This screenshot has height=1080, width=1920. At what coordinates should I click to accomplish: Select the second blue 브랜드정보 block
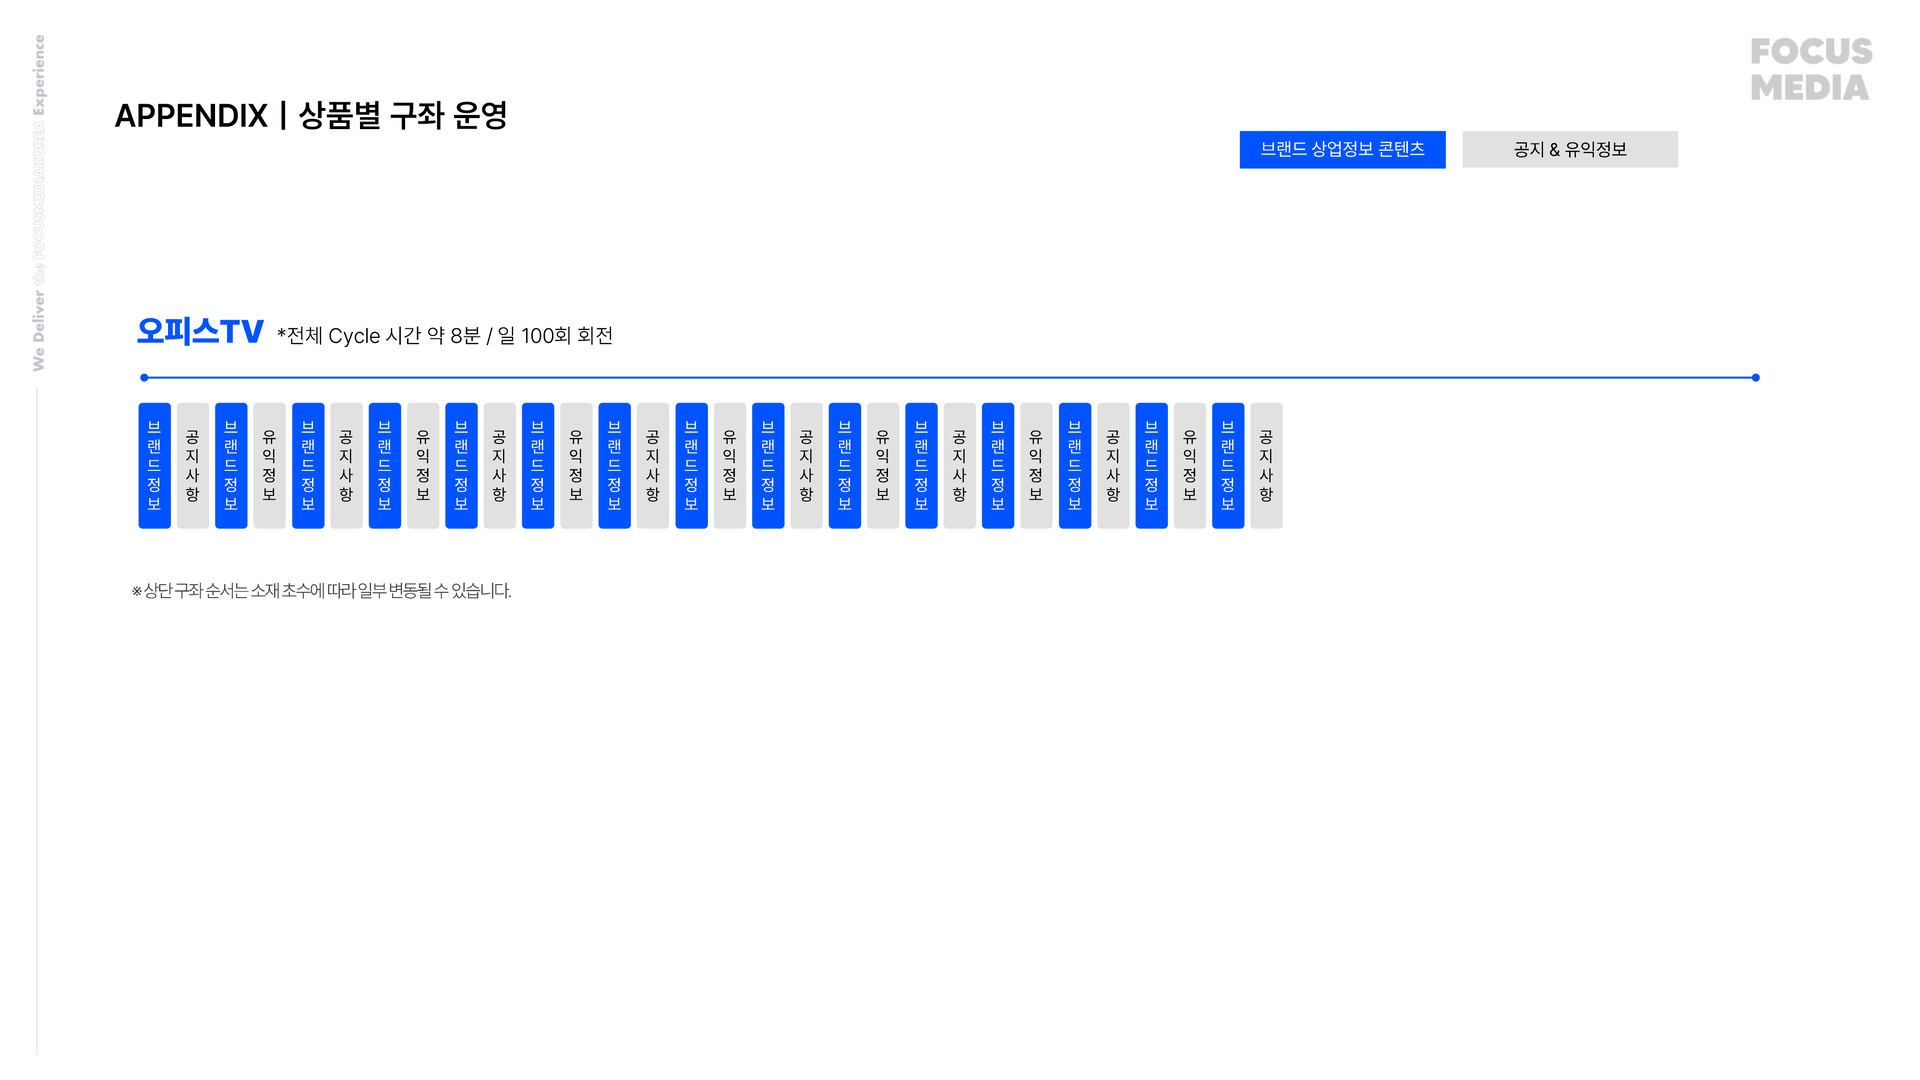coord(231,466)
